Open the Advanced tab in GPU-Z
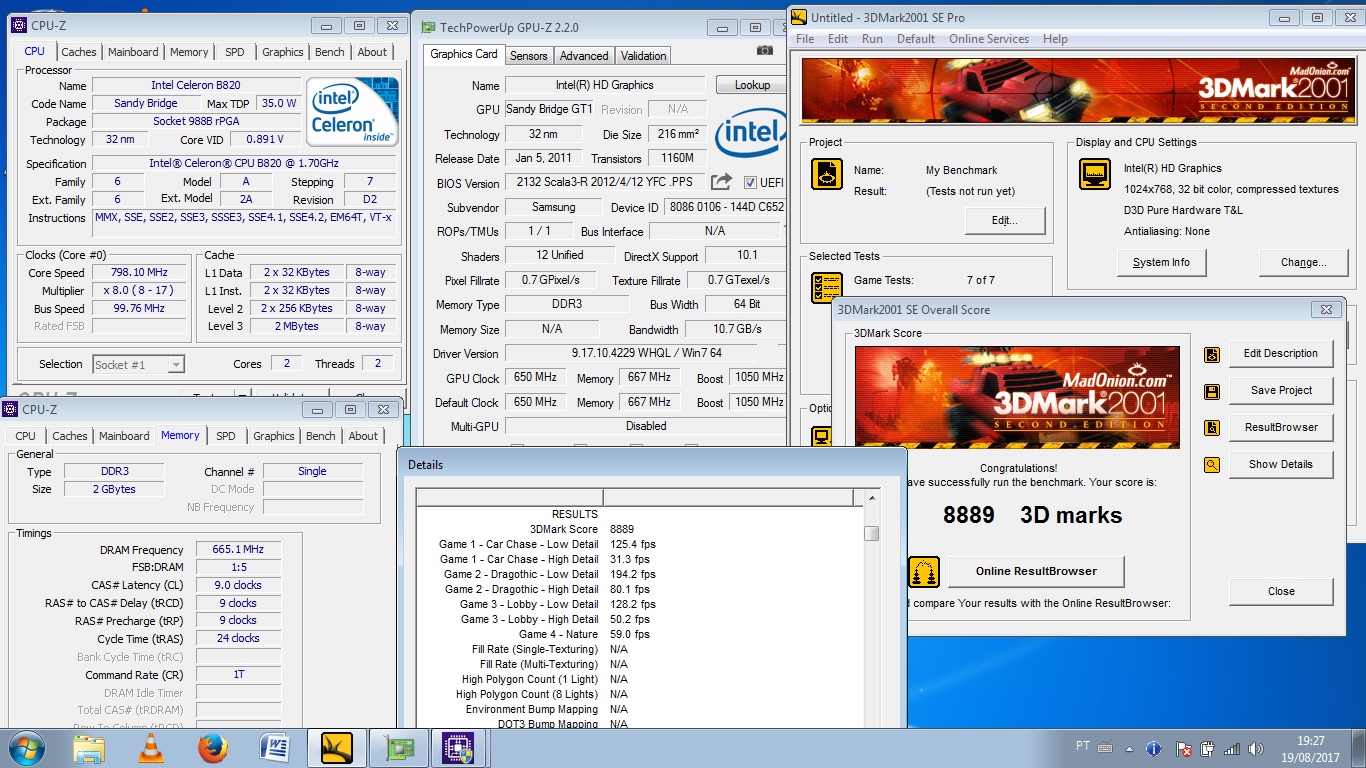This screenshot has height=768, width=1366. [584, 56]
